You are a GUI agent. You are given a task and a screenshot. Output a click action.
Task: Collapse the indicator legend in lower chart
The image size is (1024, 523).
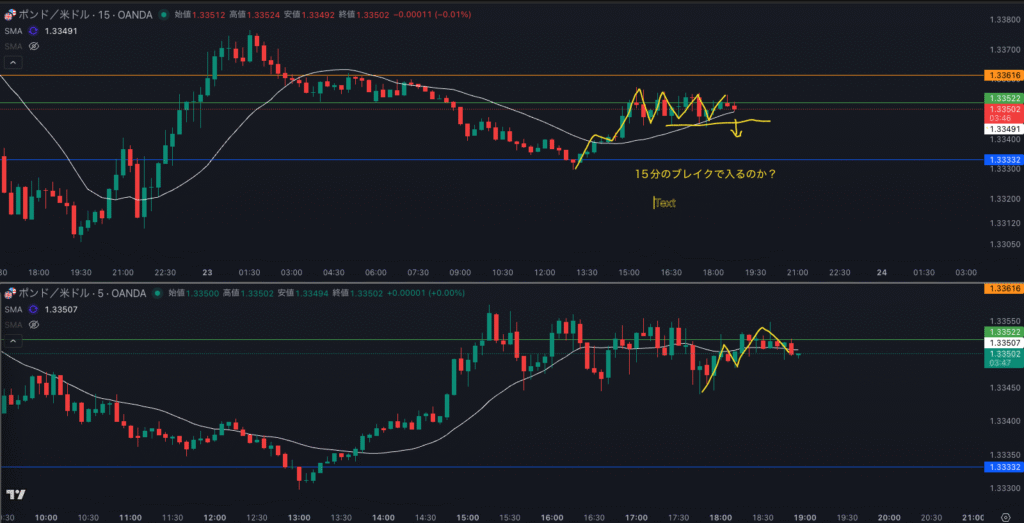pos(12,340)
